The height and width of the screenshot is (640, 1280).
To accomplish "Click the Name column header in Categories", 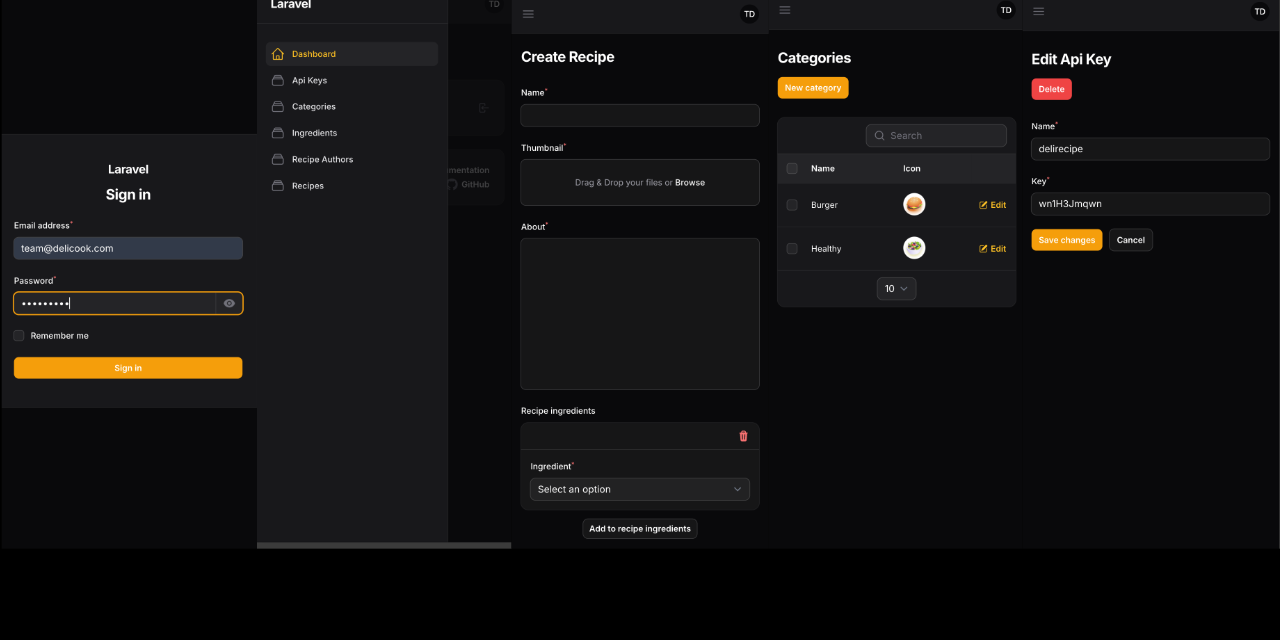I will click(x=823, y=169).
